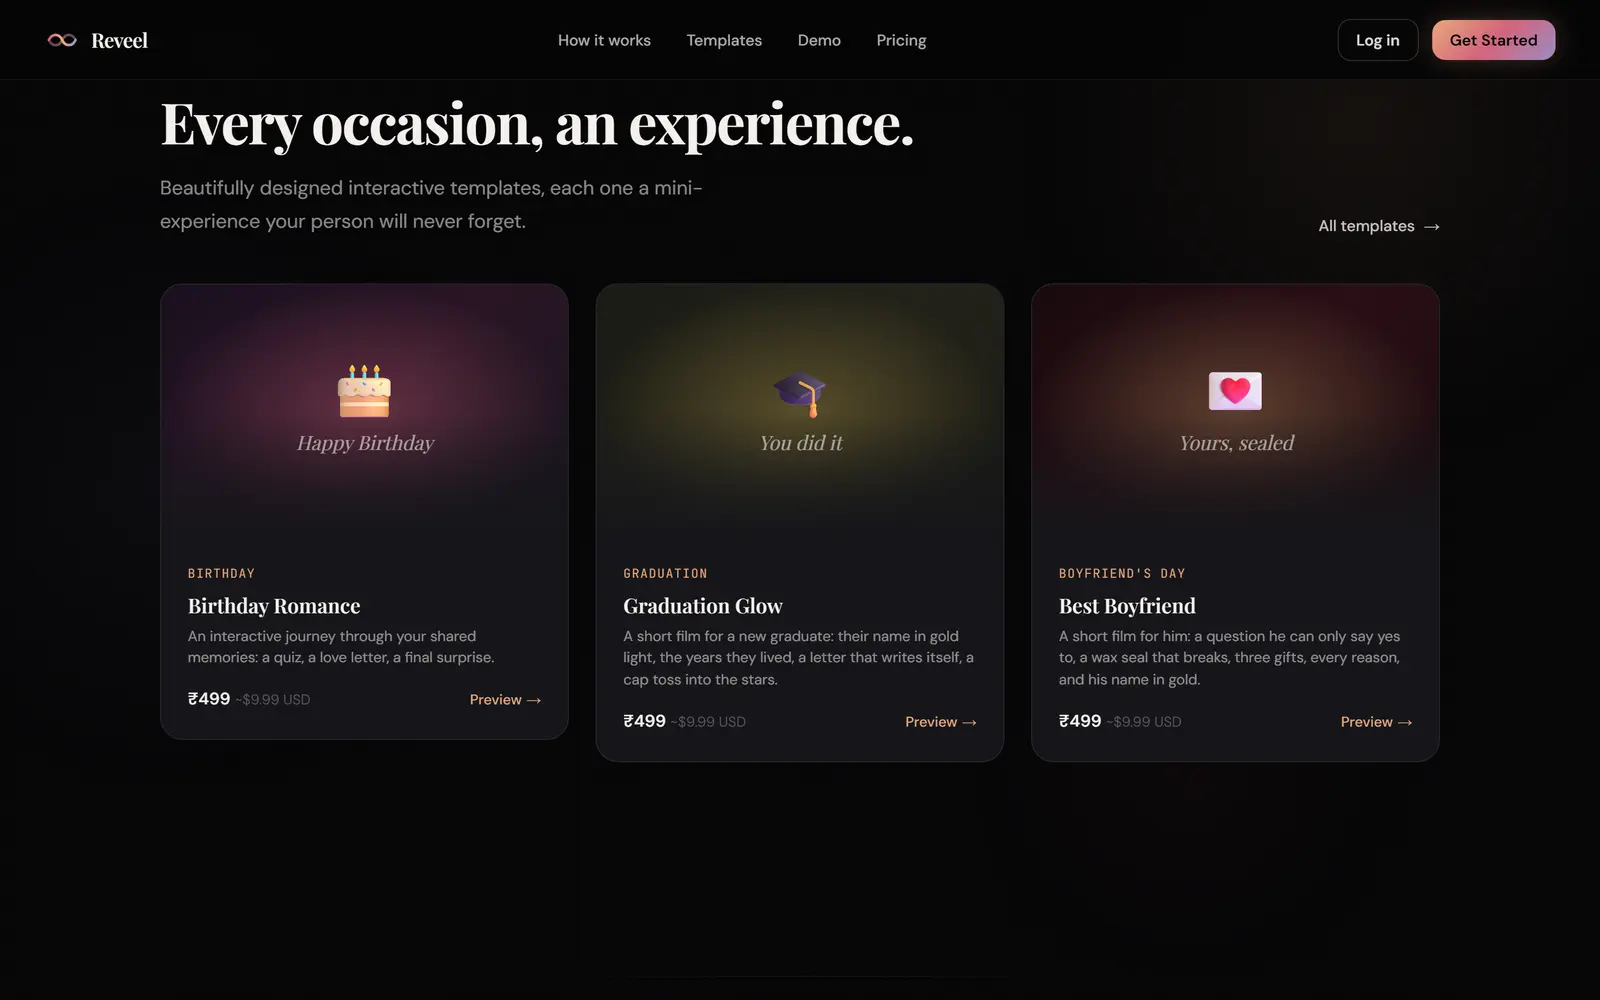Preview the Best Boyfriend template

[1376, 722]
